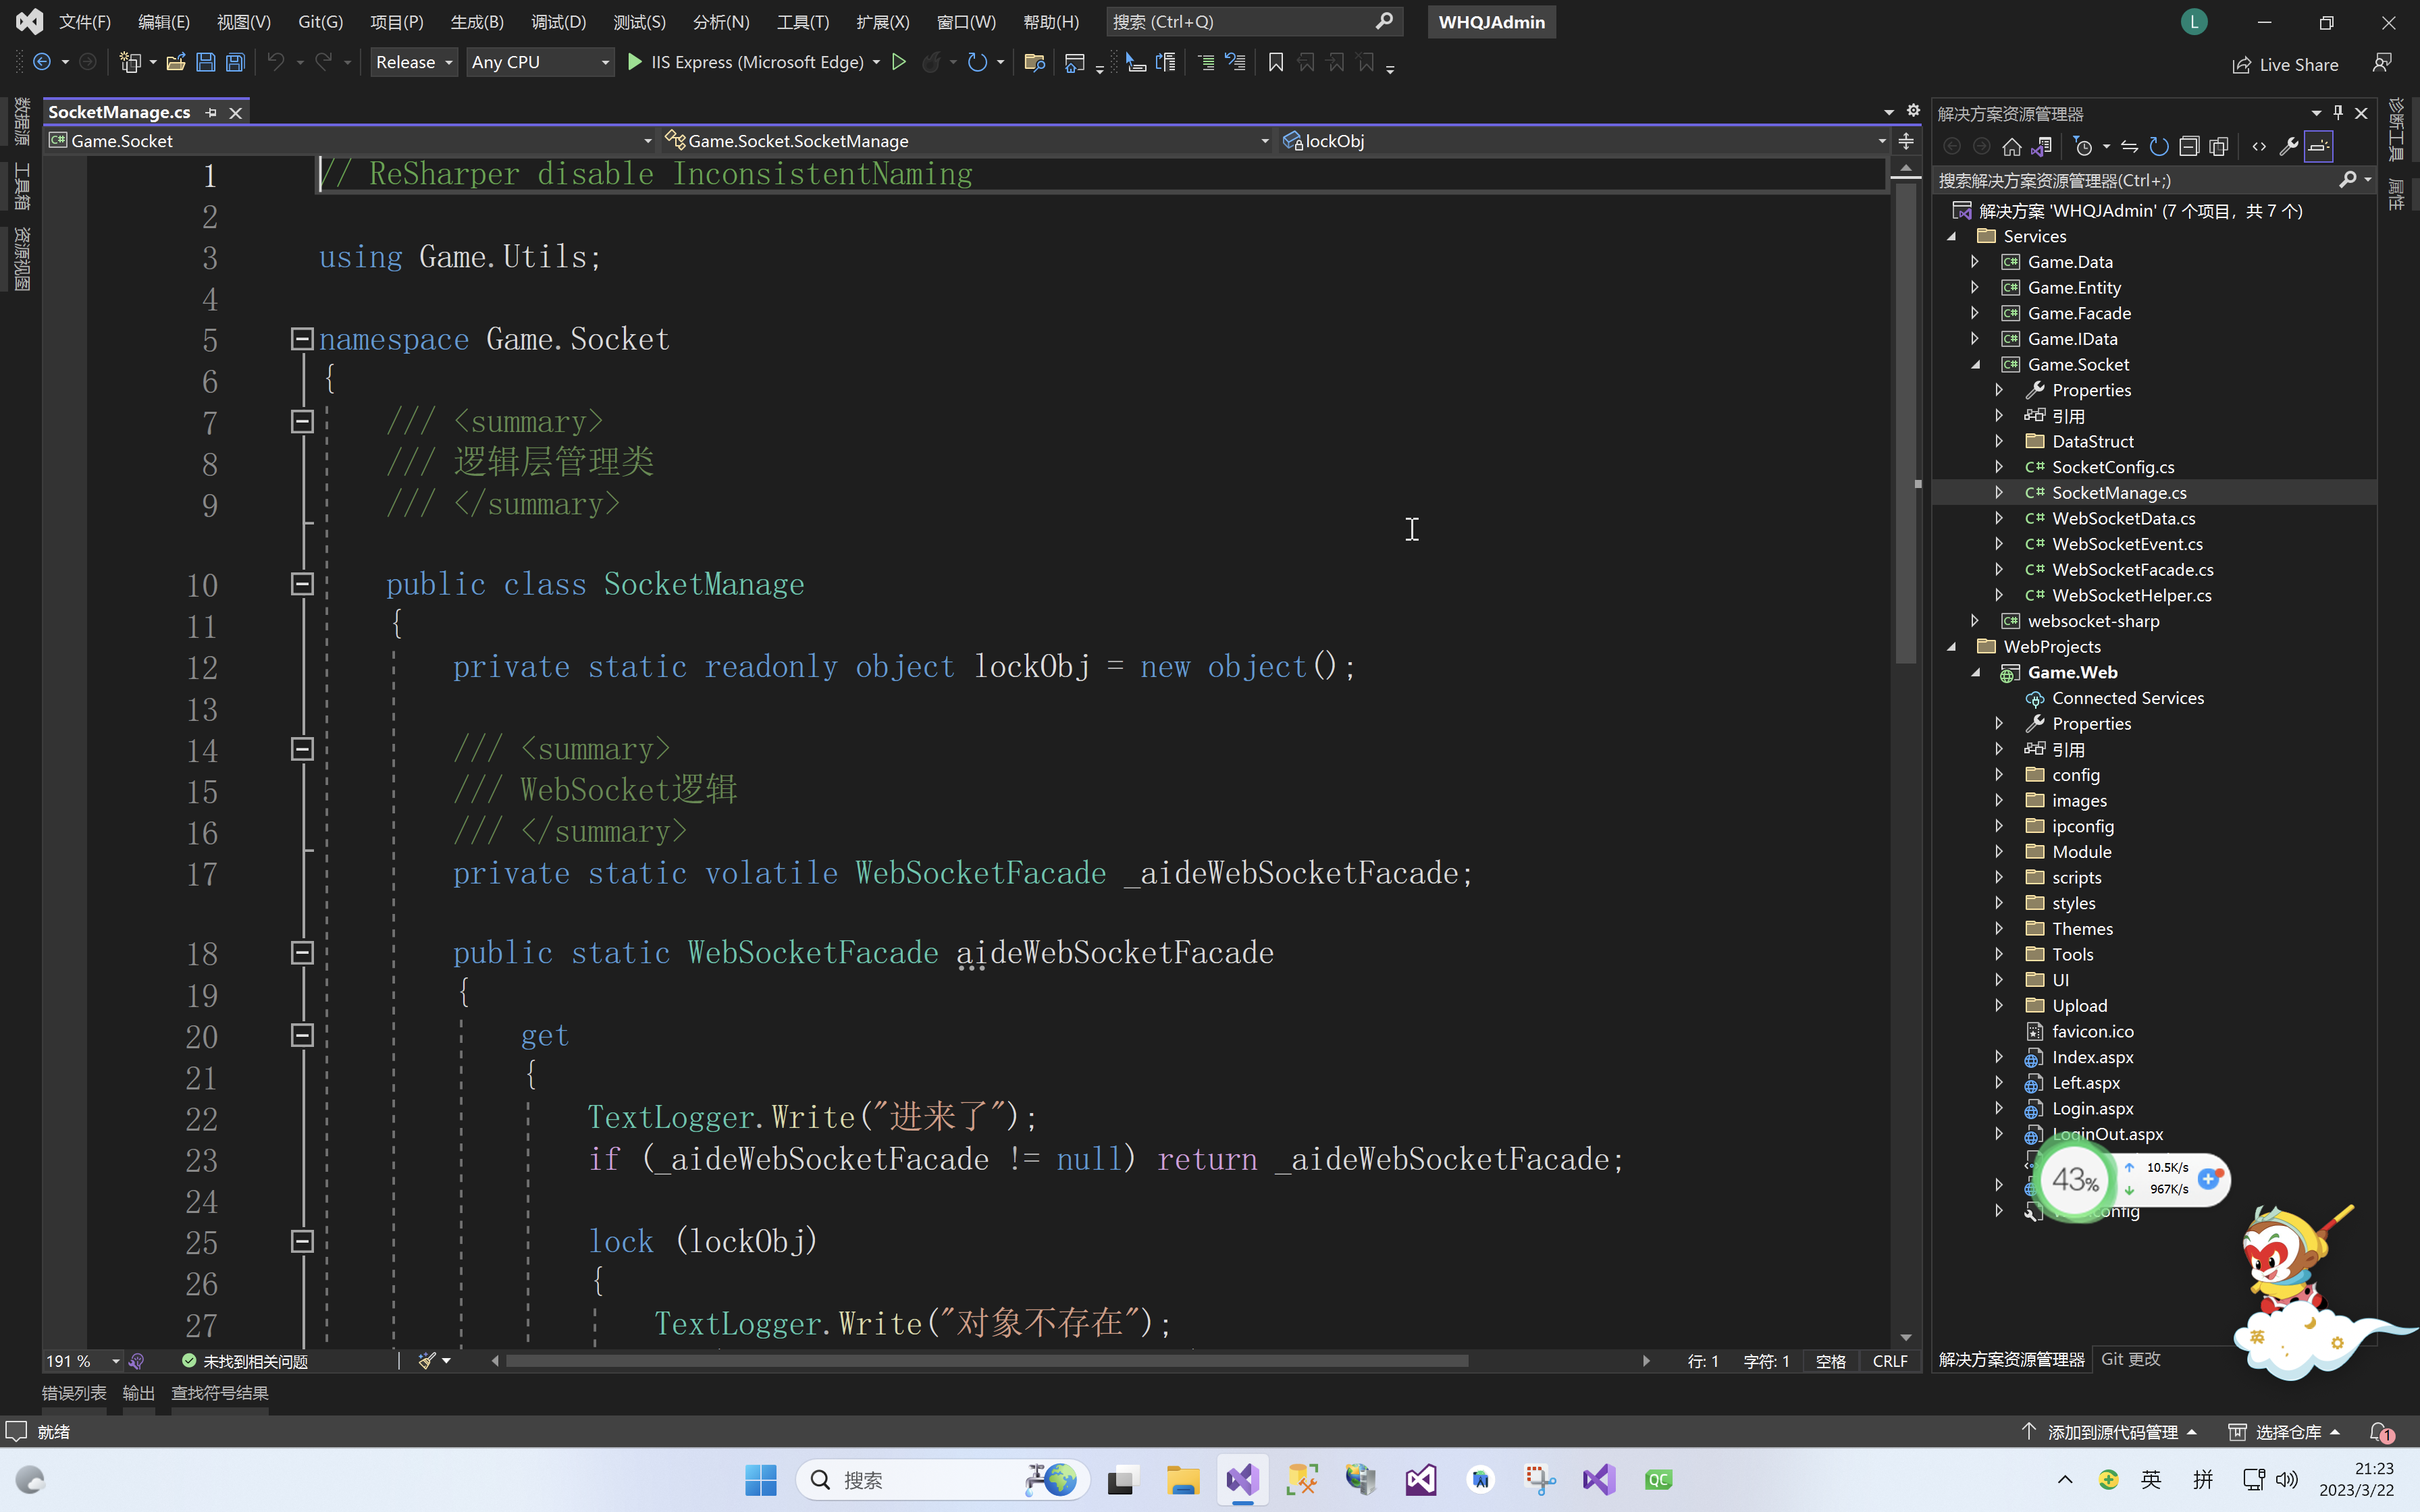Toggle a bookmark on the current line
The width and height of the screenshot is (2420, 1512).
pyautogui.click(x=1276, y=62)
